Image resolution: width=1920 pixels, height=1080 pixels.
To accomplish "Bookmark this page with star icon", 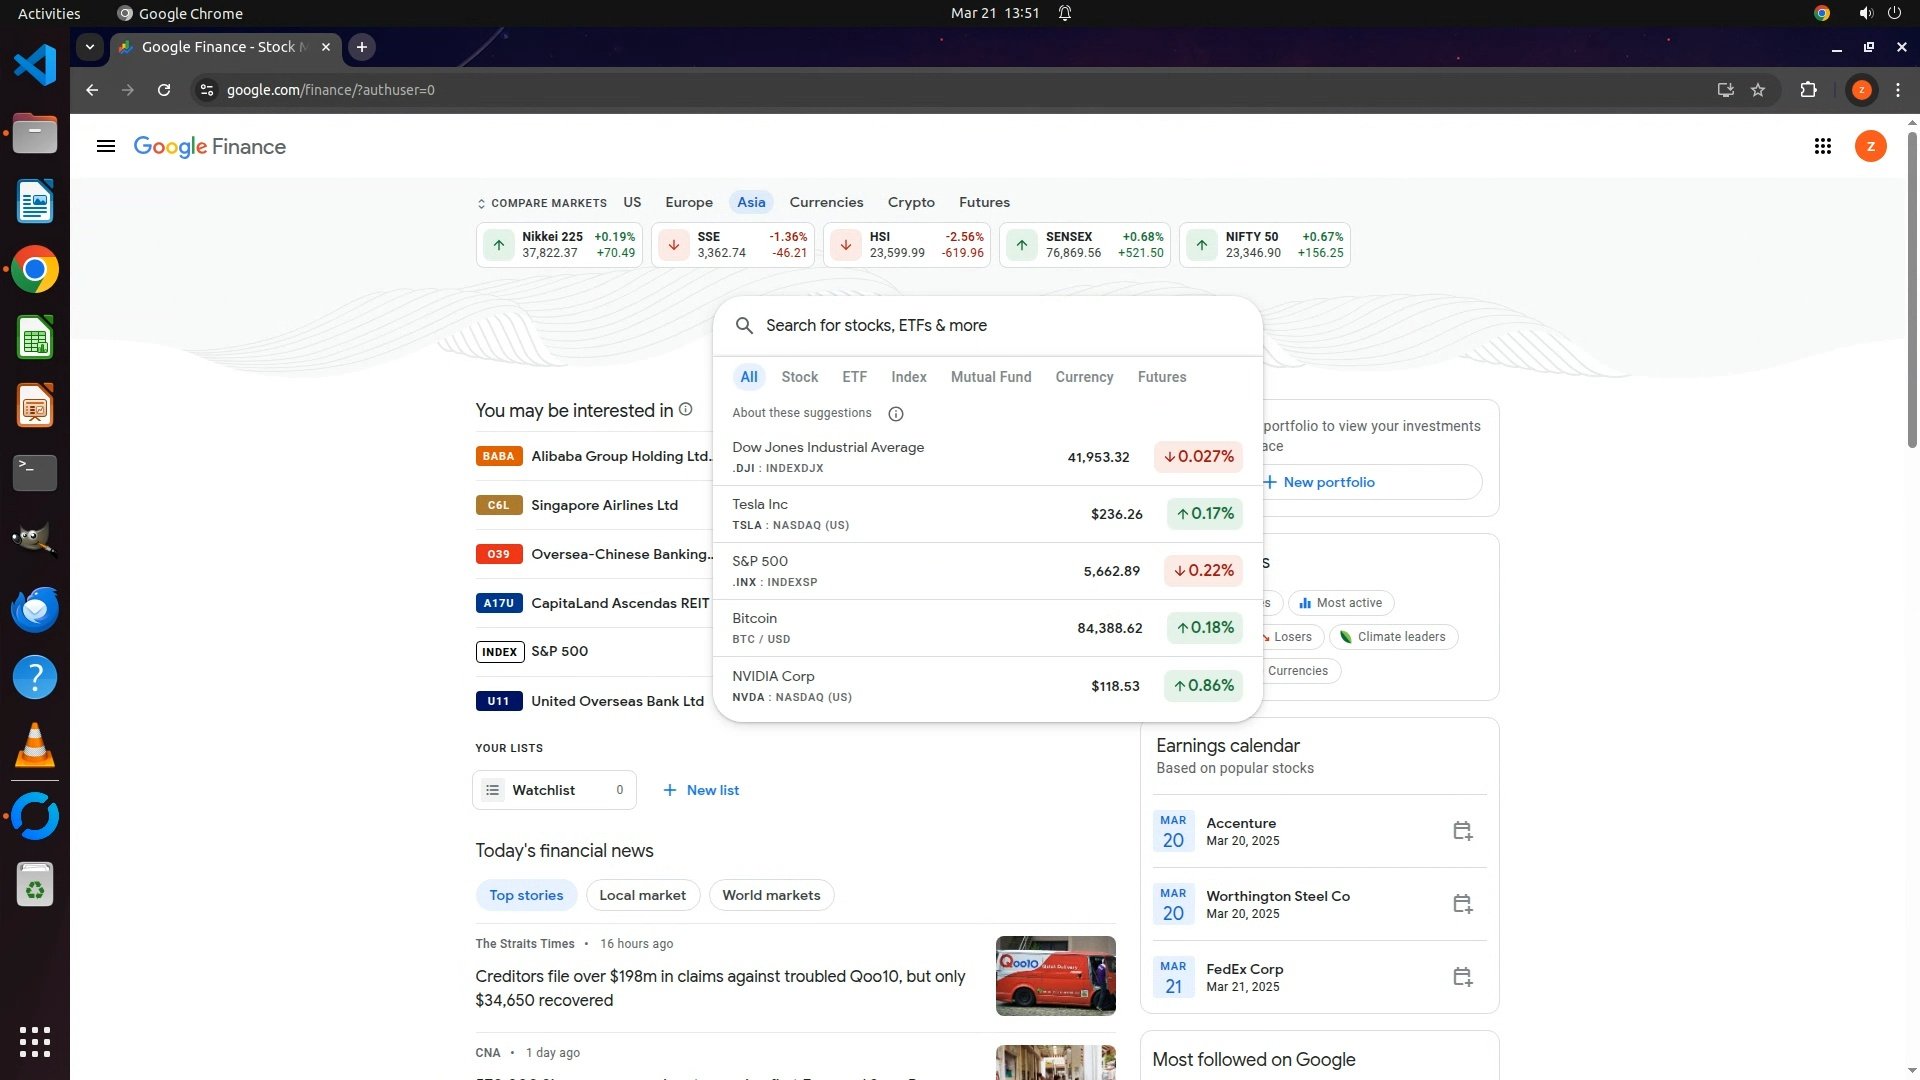I will [x=1758, y=90].
